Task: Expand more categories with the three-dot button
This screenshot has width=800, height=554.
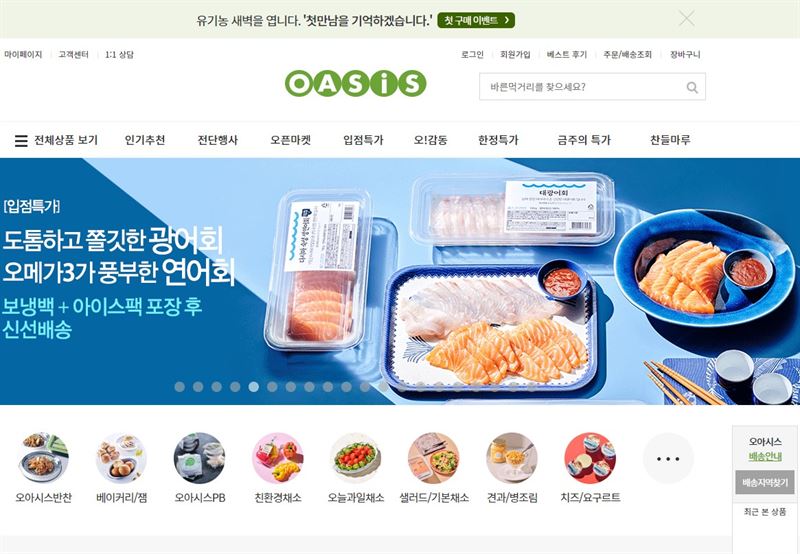Action: (x=668, y=458)
